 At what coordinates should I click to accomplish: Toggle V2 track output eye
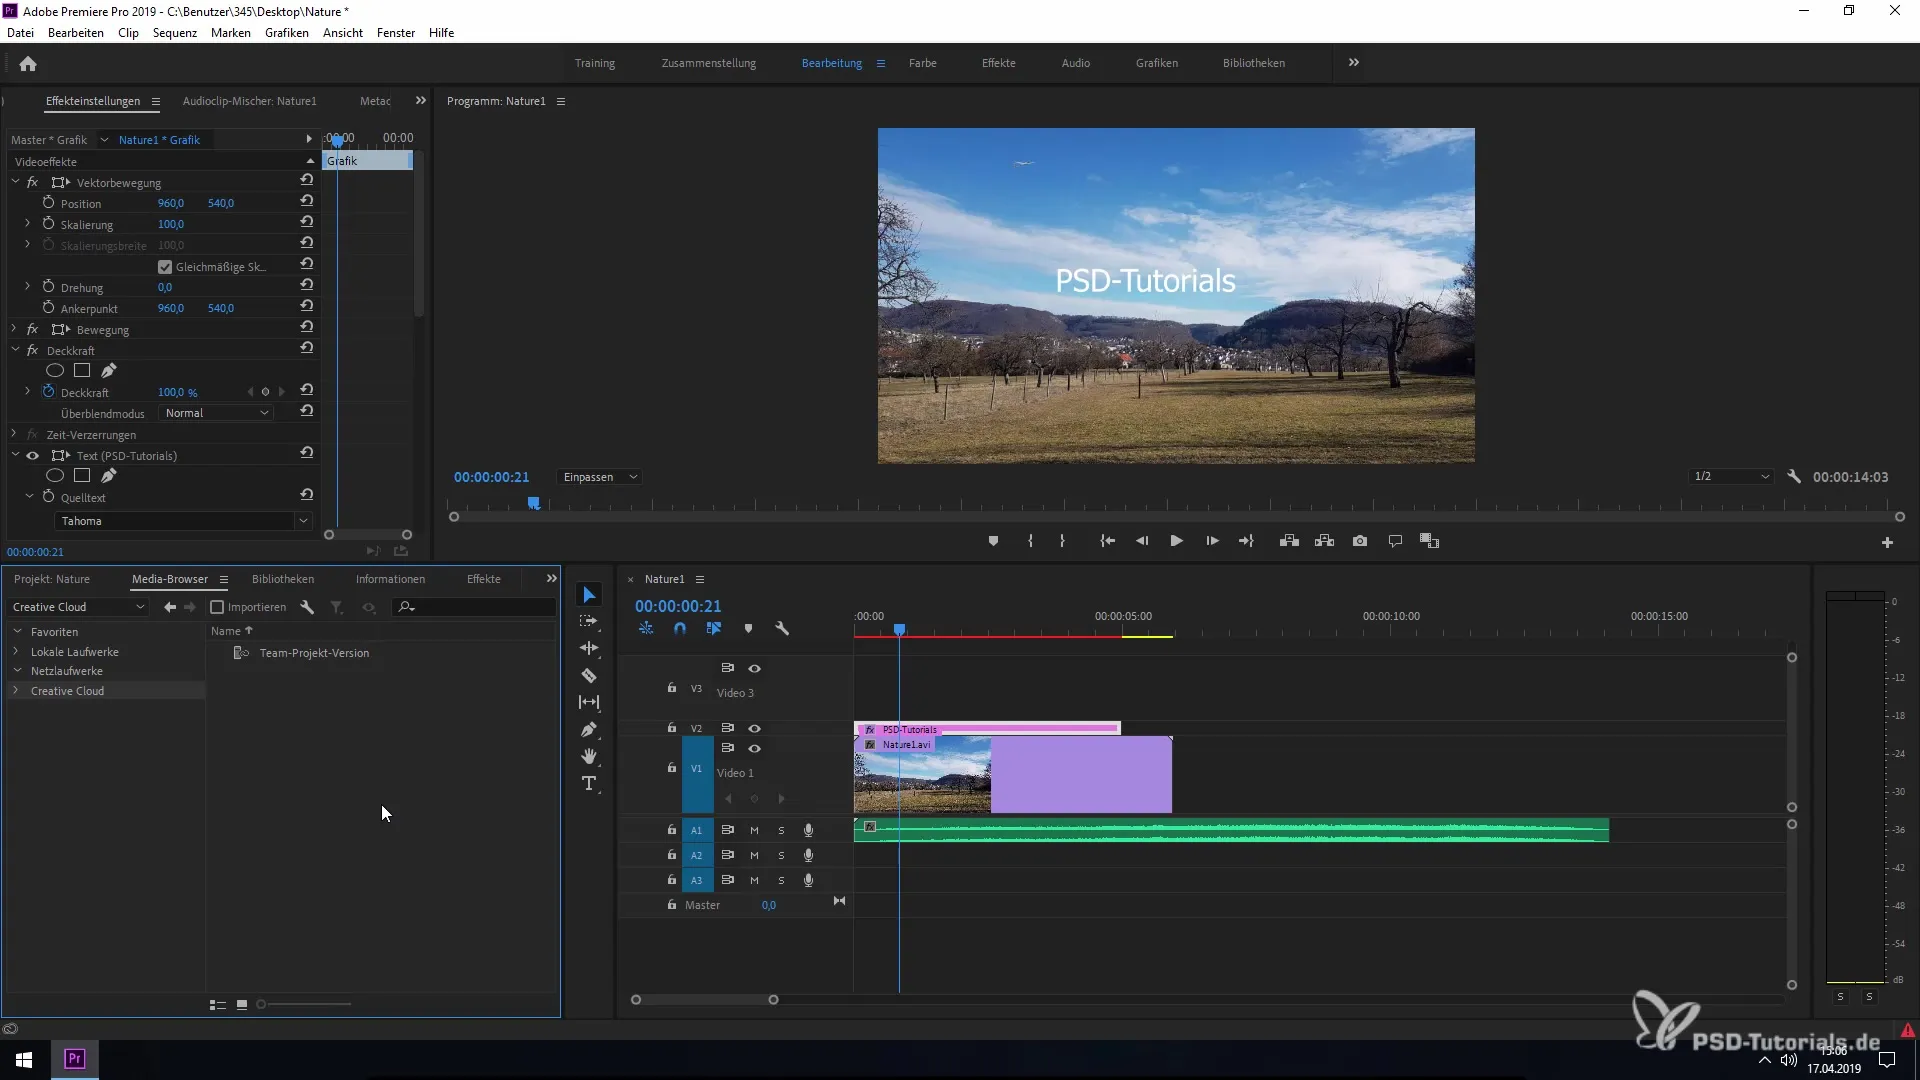[x=754, y=728]
